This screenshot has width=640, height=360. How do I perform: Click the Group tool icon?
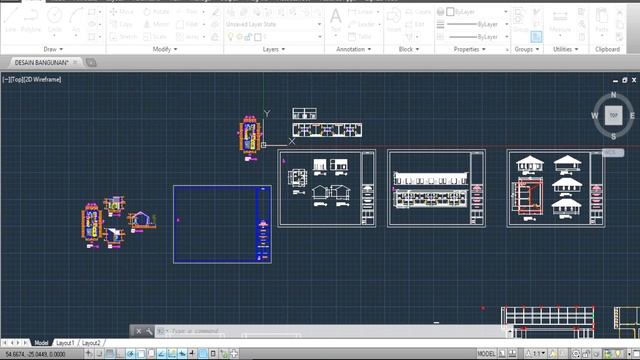(x=520, y=20)
